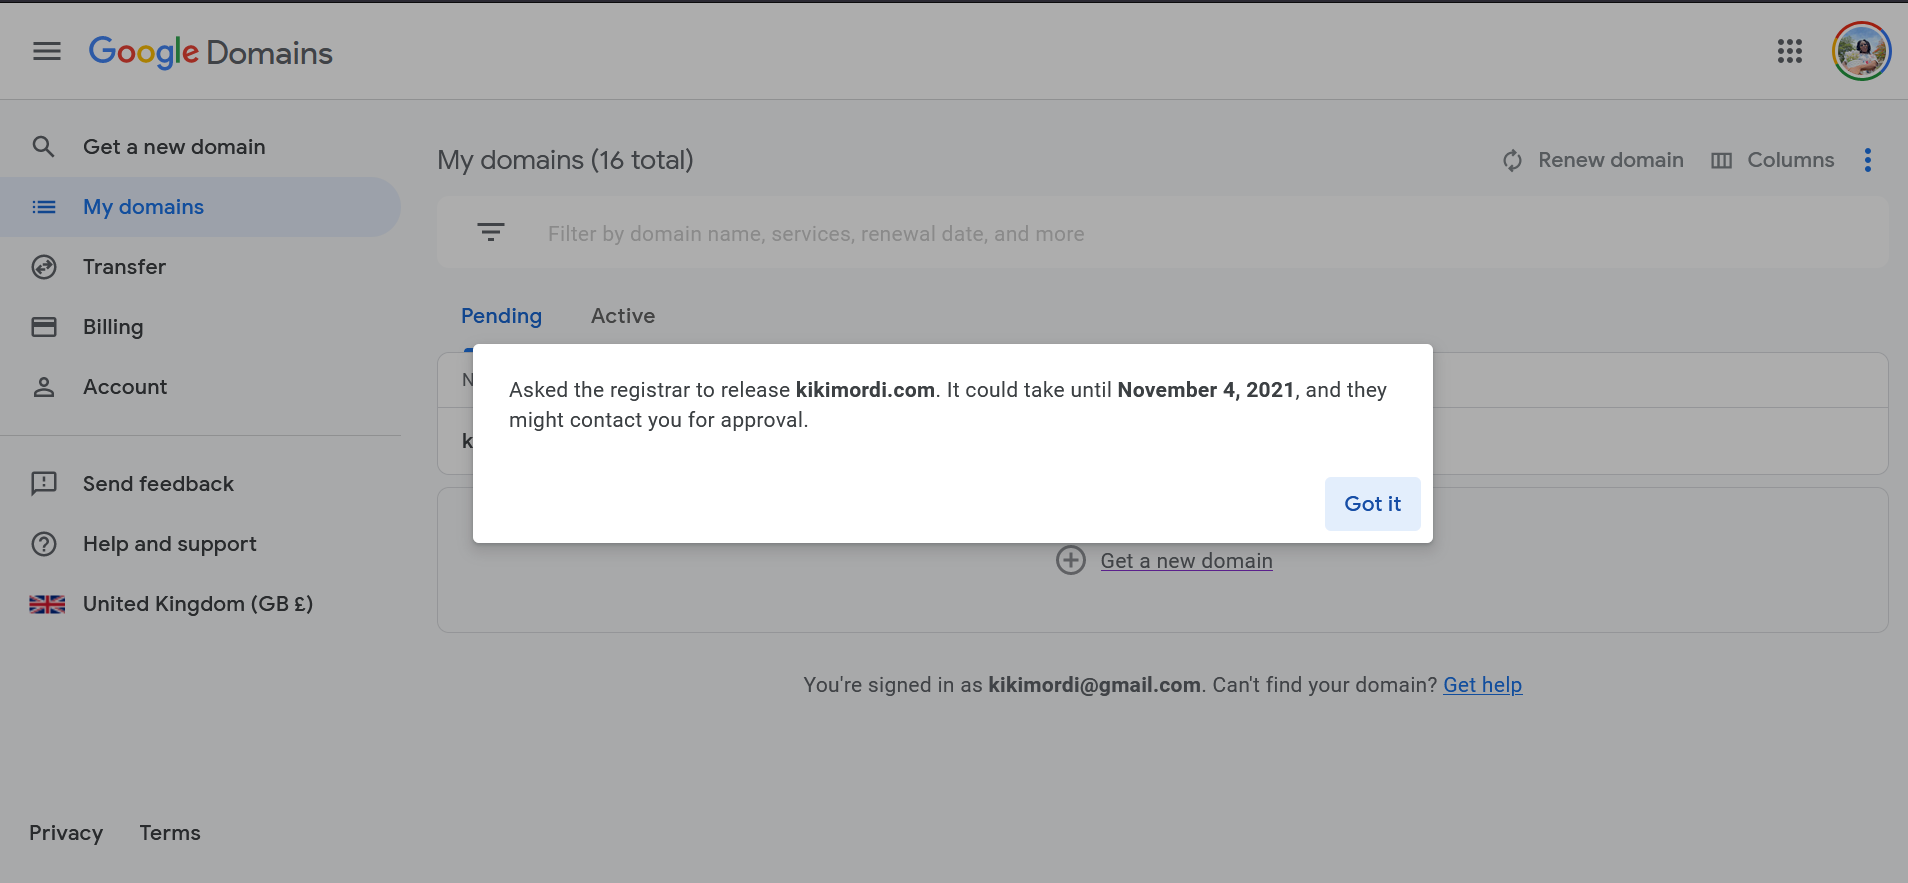This screenshot has height=883, width=1908.
Task: Change region United Kingdom (GB £)
Action: [198, 604]
